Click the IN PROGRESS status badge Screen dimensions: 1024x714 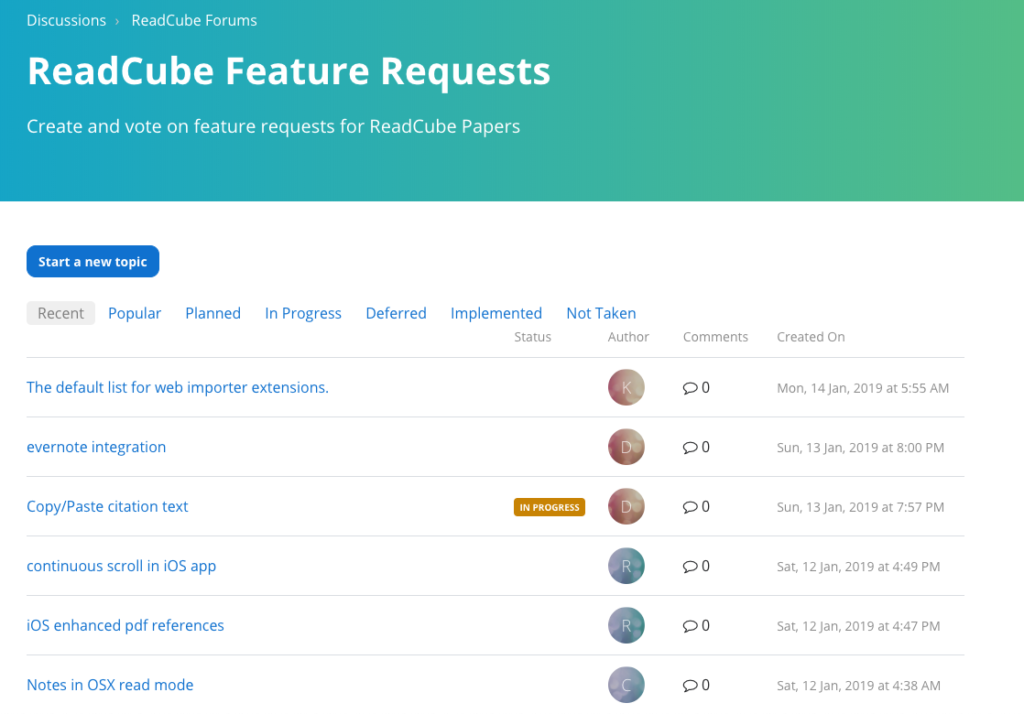[x=549, y=507]
